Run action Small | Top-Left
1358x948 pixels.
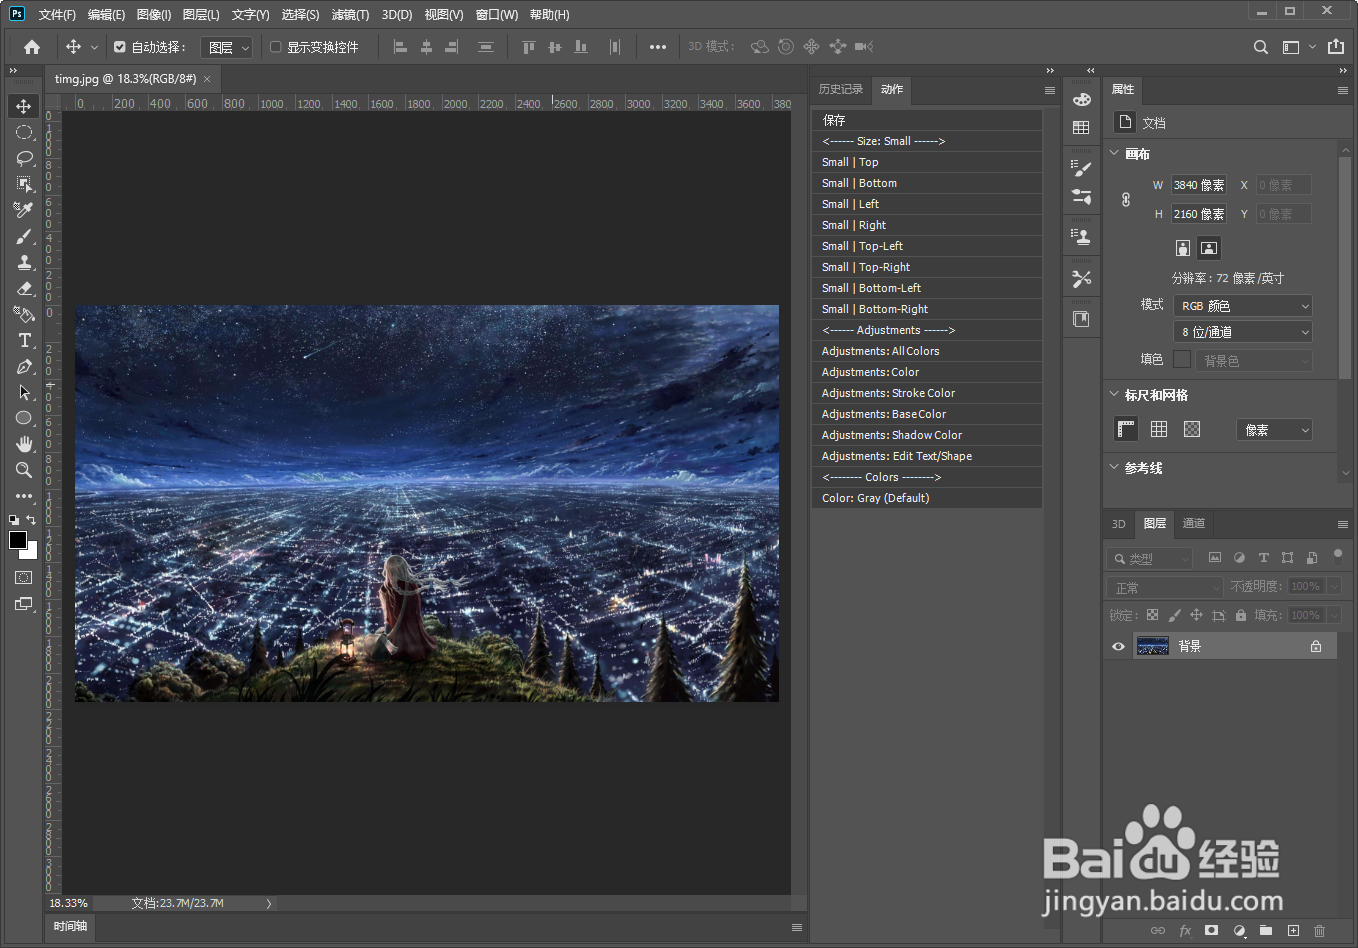[x=927, y=246]
